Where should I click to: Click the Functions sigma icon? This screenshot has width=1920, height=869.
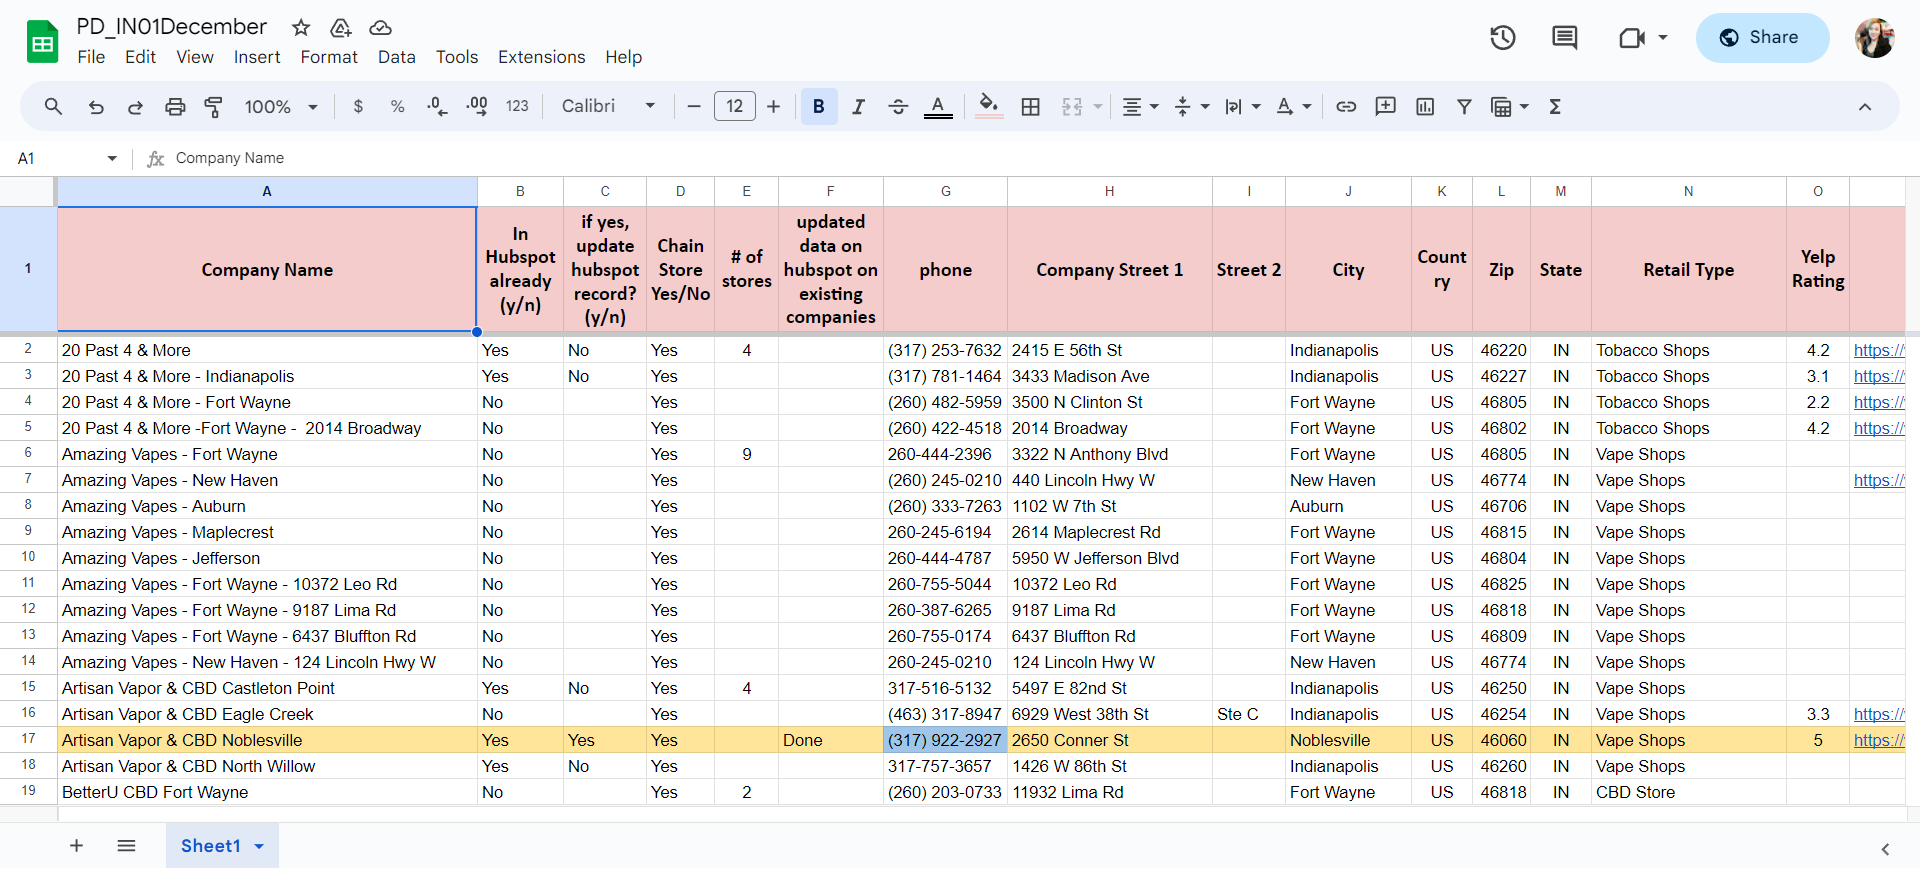1555,106
